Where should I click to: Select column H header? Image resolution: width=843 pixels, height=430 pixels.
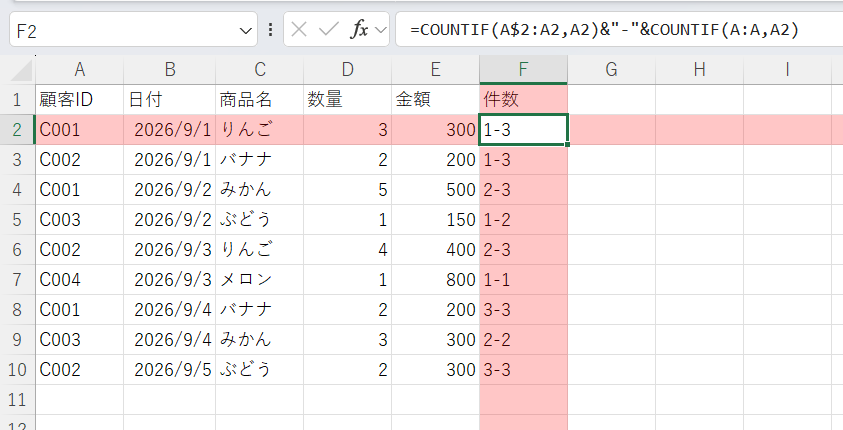click(699, 70)
